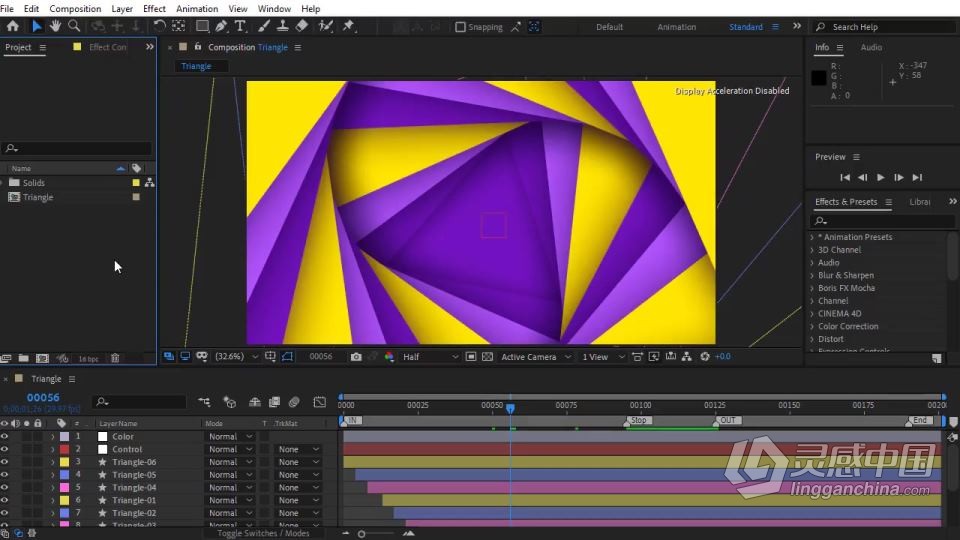Hide the Triangle-04 layer
960x540 pixels.
[x=4, y=487]
